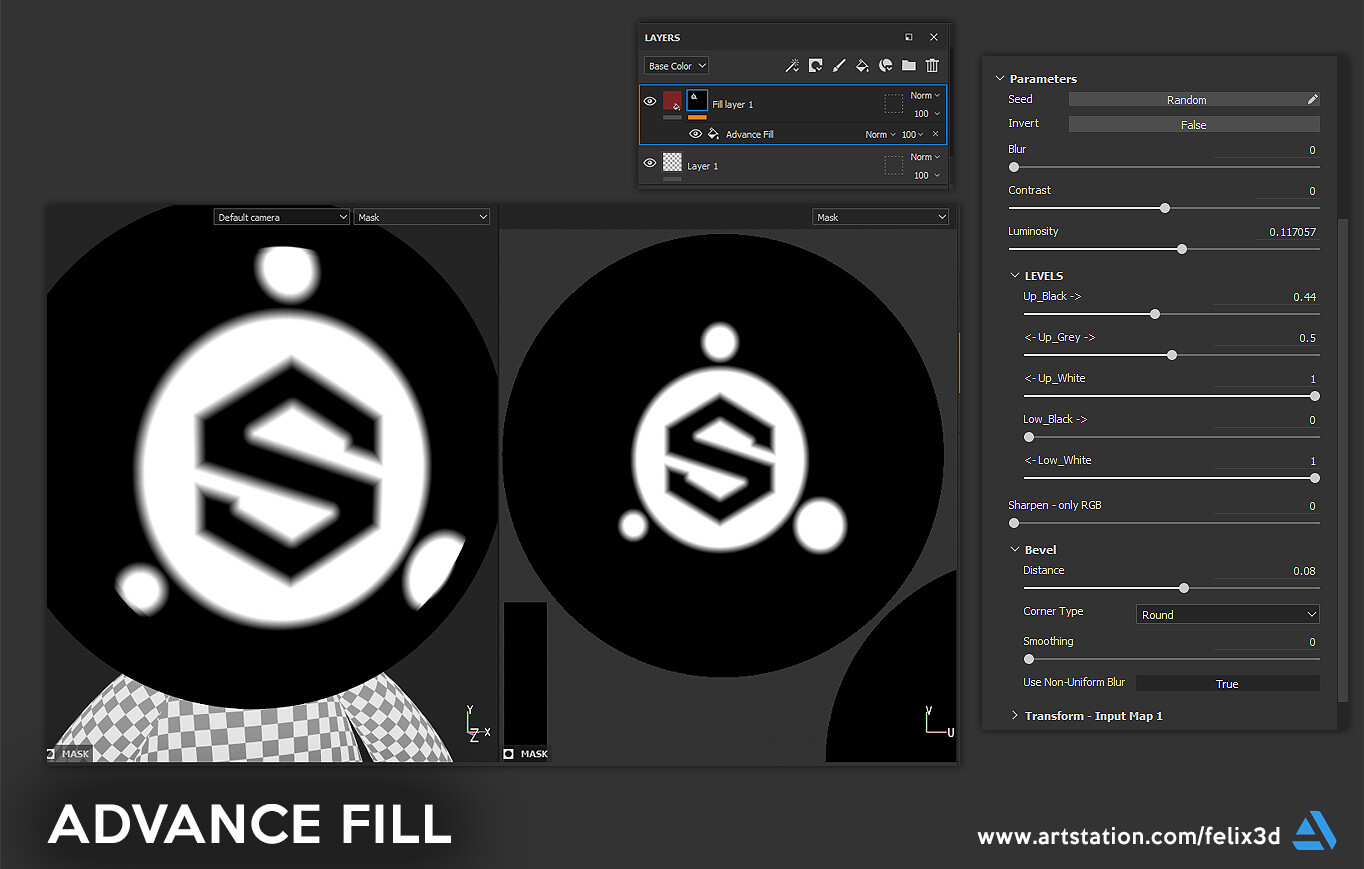
Task: Set Use Non-Uniform Blur to False
Action: pos(1228,683)
